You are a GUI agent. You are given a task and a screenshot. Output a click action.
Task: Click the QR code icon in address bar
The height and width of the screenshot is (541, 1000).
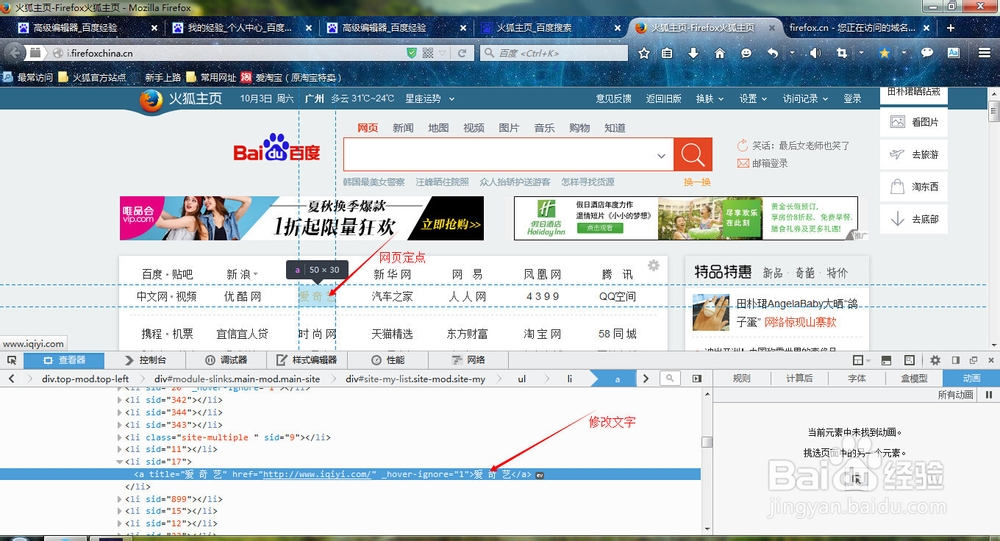428,53
